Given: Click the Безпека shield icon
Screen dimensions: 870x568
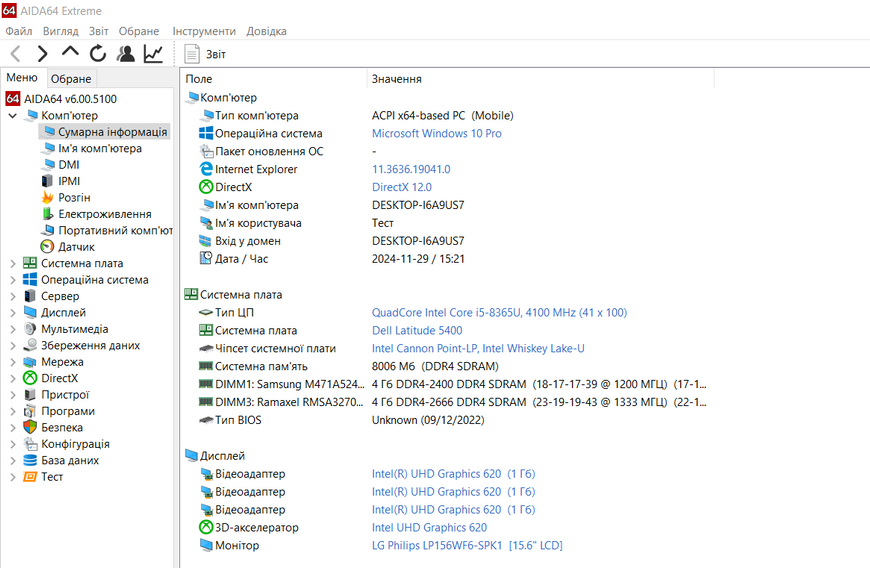Looking at the screenshot, I should (30, 427).
